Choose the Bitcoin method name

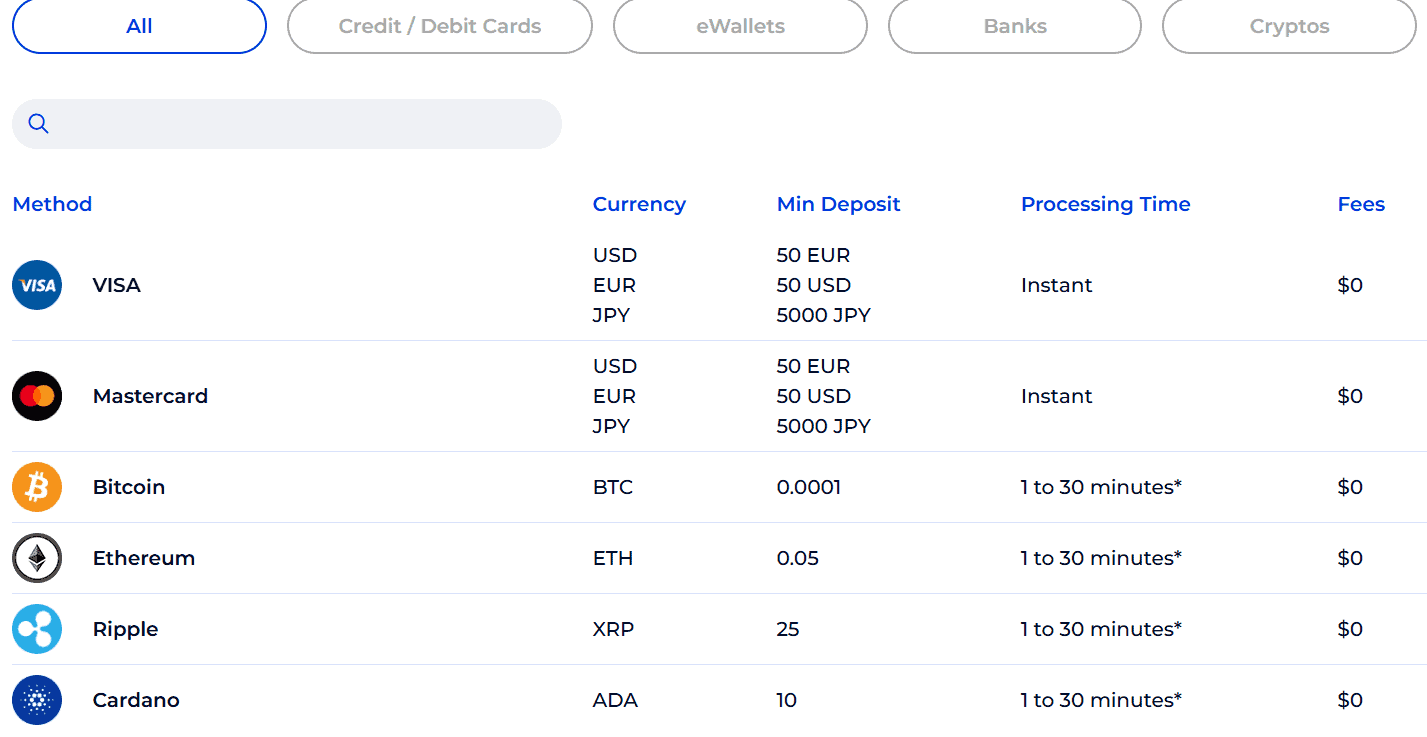(129, 487)
